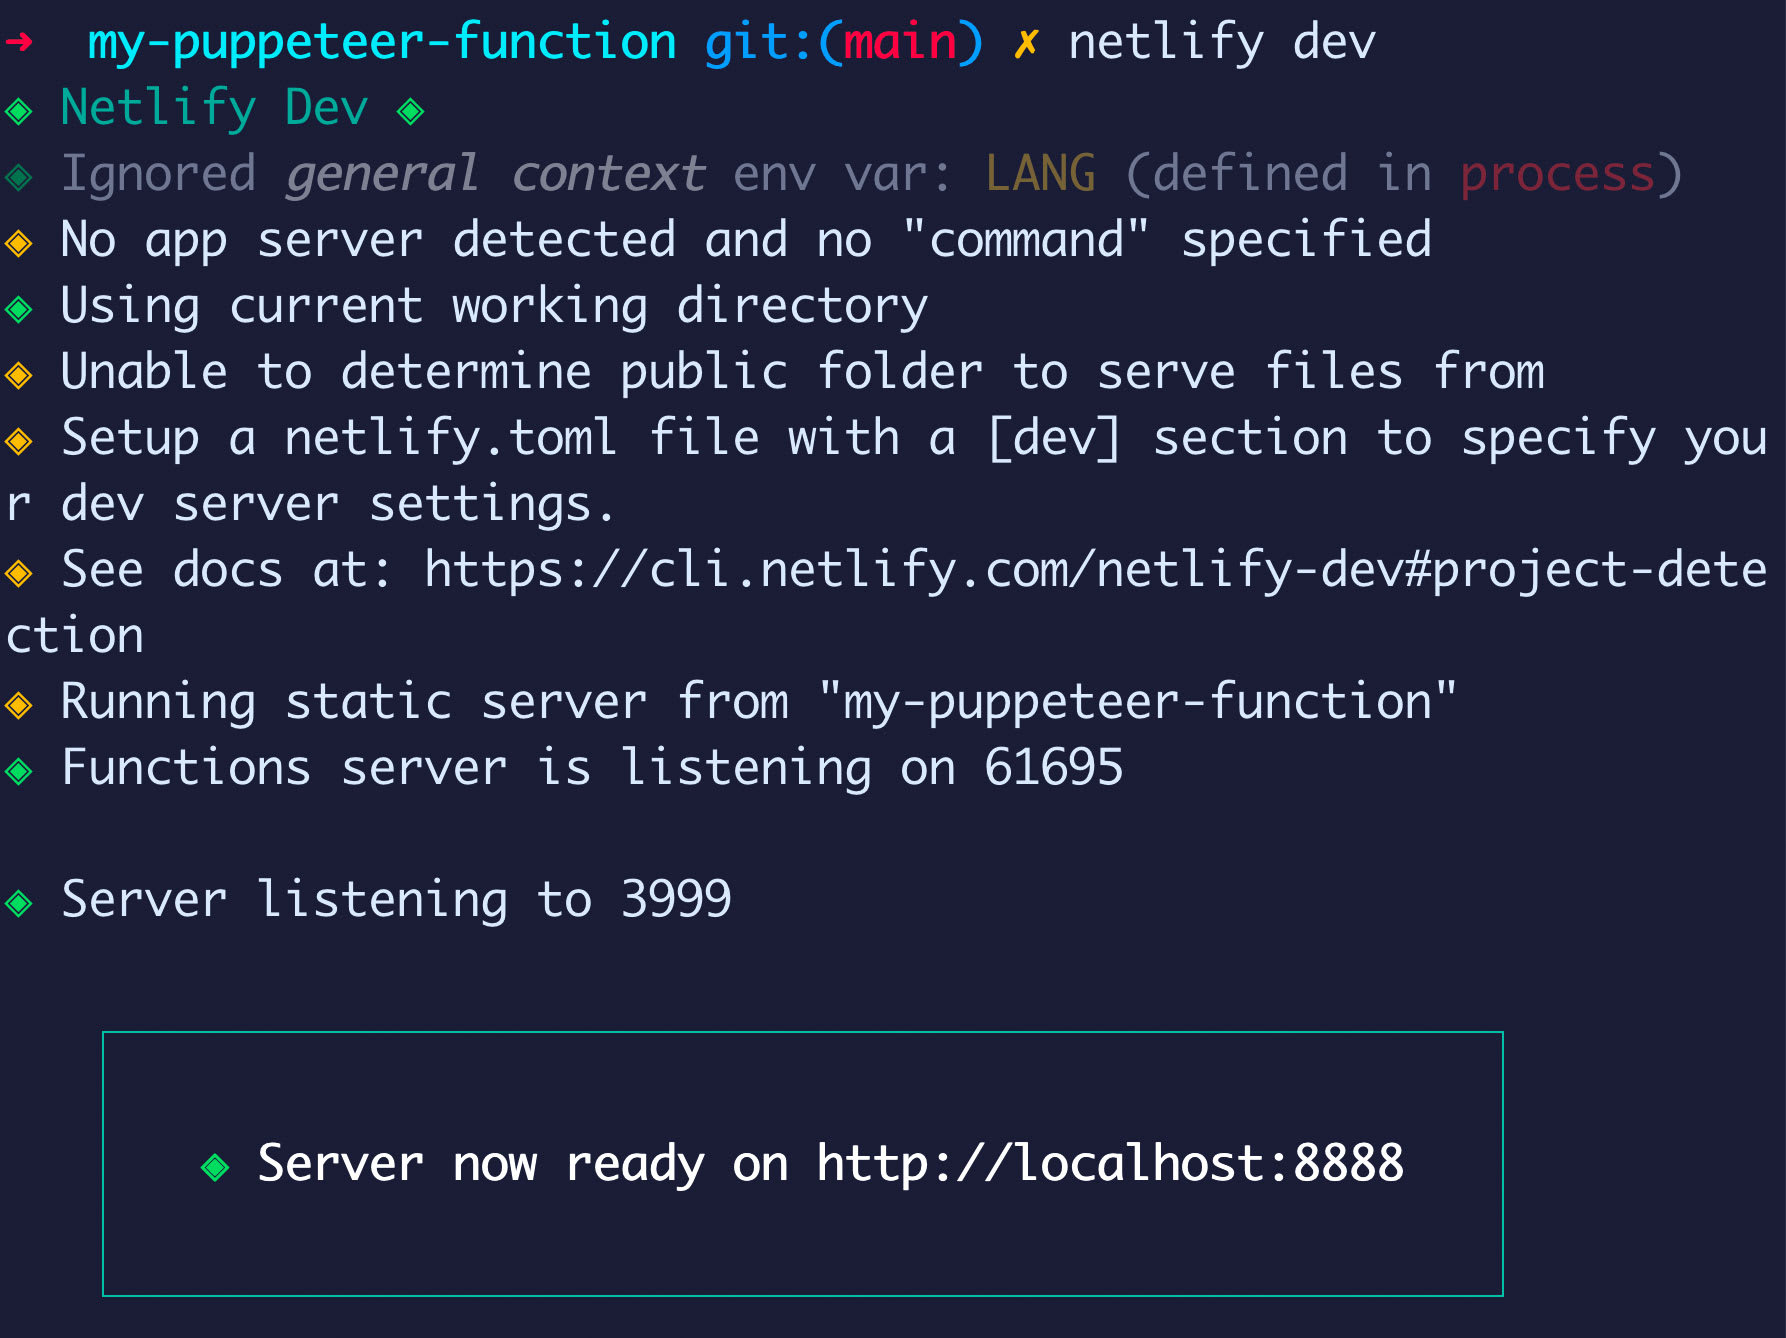Click the diamond beside 'No app server detected'
The image size is (1786, 1338).
coord(19,242)
